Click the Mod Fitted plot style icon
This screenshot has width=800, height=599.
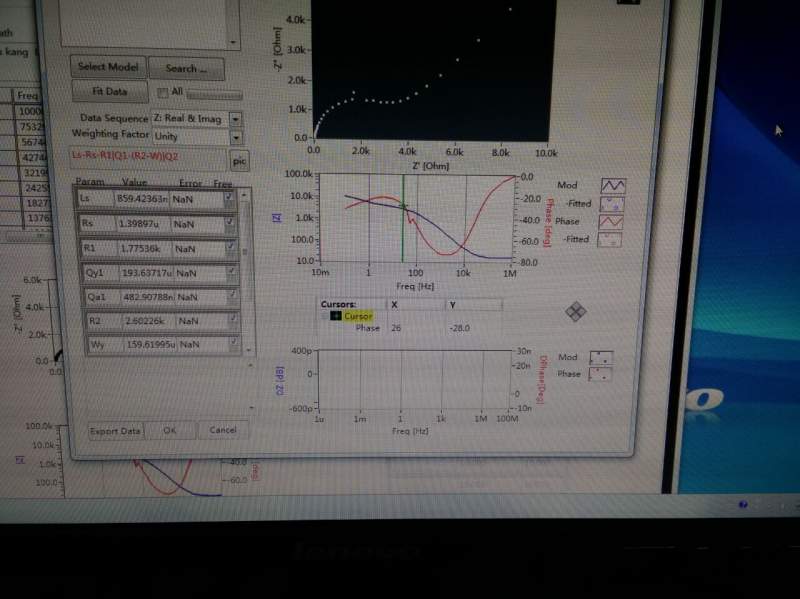(612, 204)
